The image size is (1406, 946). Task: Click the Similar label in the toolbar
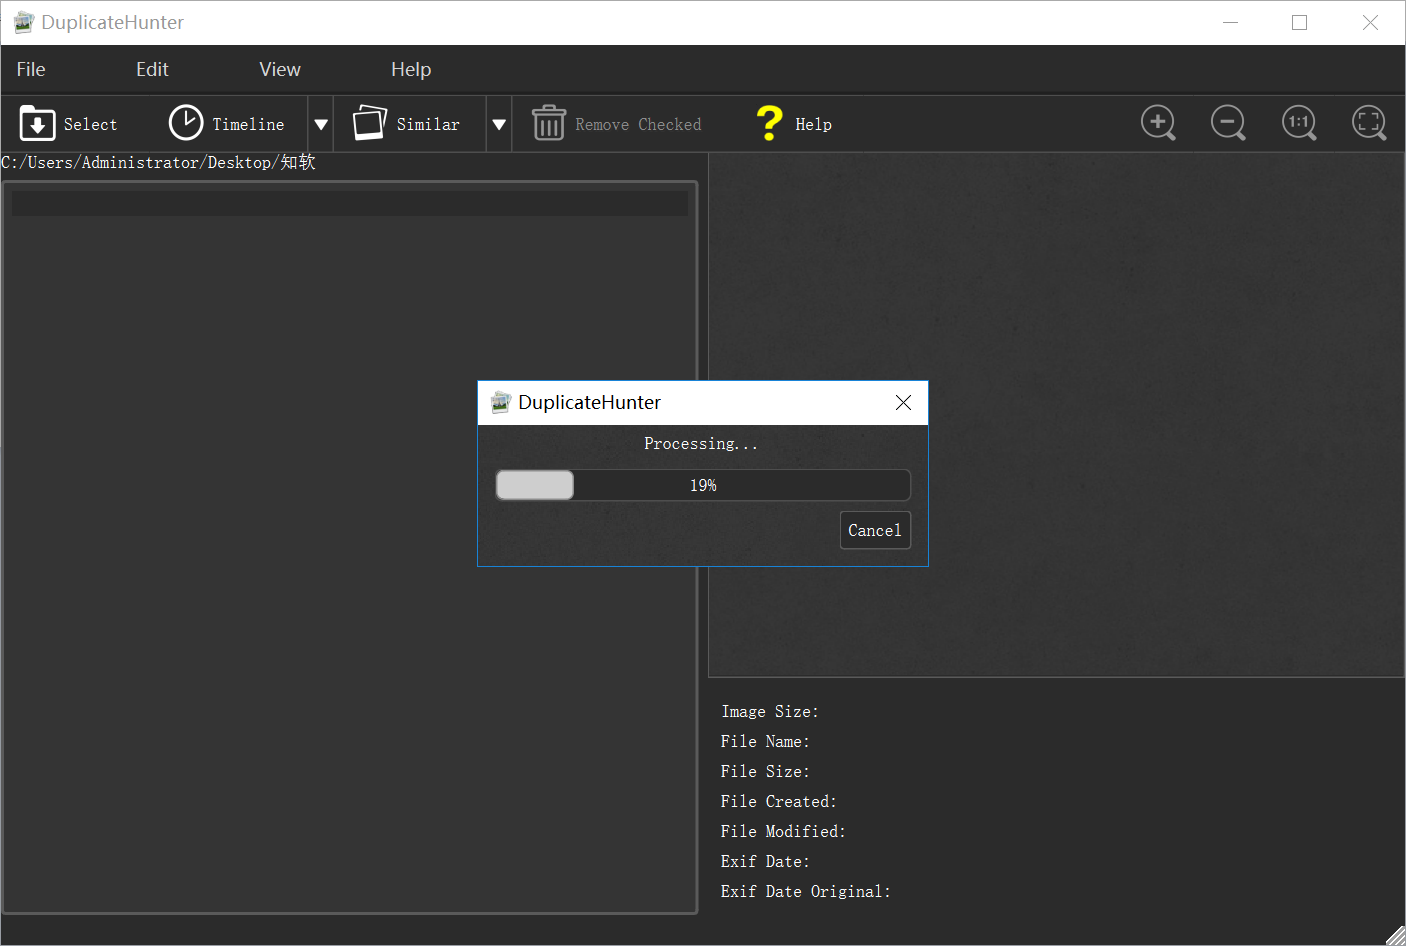(x=428, y=124)
